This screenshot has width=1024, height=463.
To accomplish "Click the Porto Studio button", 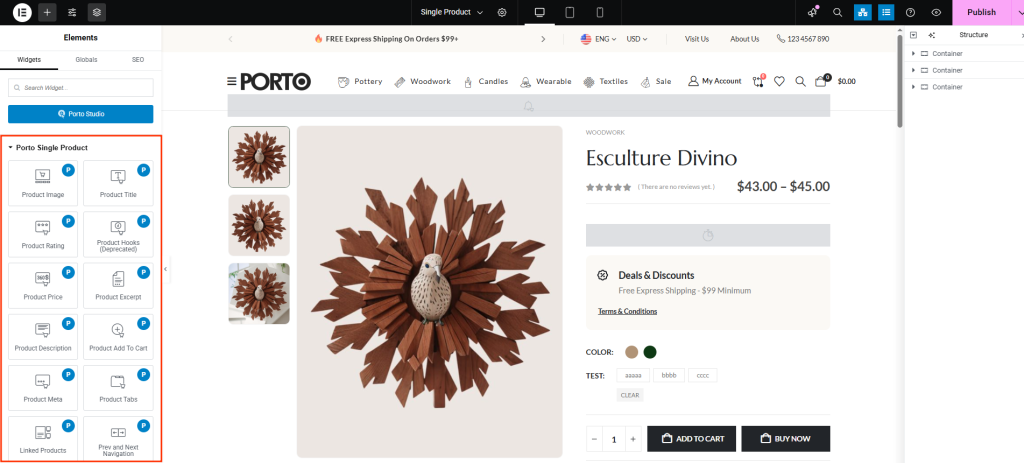I will click(x=80, y=114).
